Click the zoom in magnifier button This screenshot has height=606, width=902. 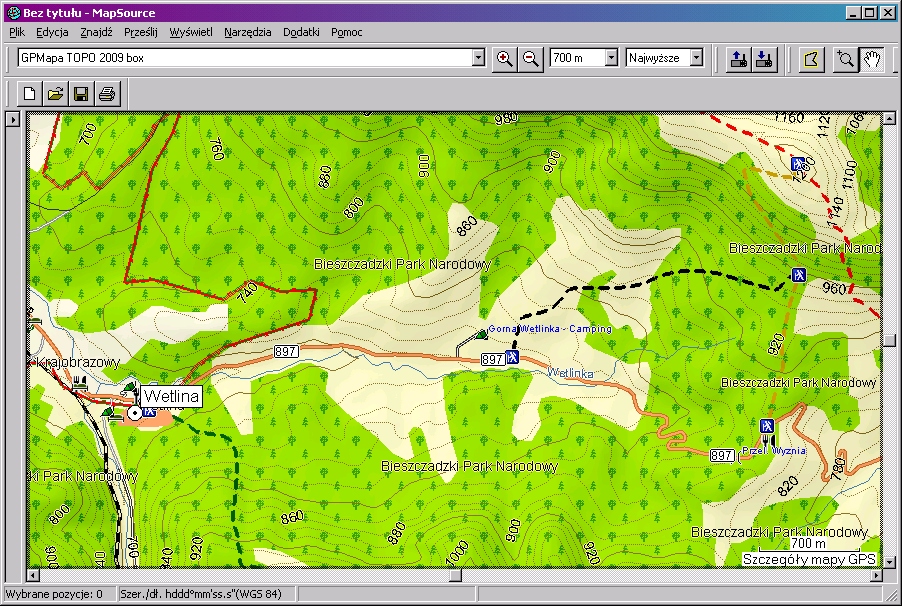tap(505, 59)
